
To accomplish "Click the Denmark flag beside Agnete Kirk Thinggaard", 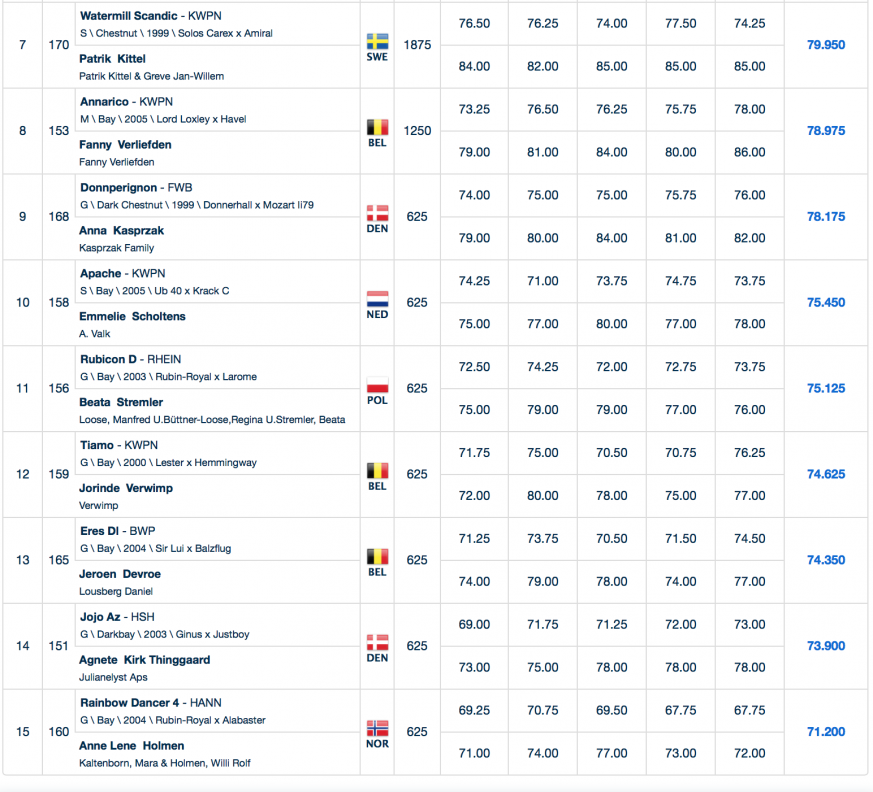I will point(377,643).
